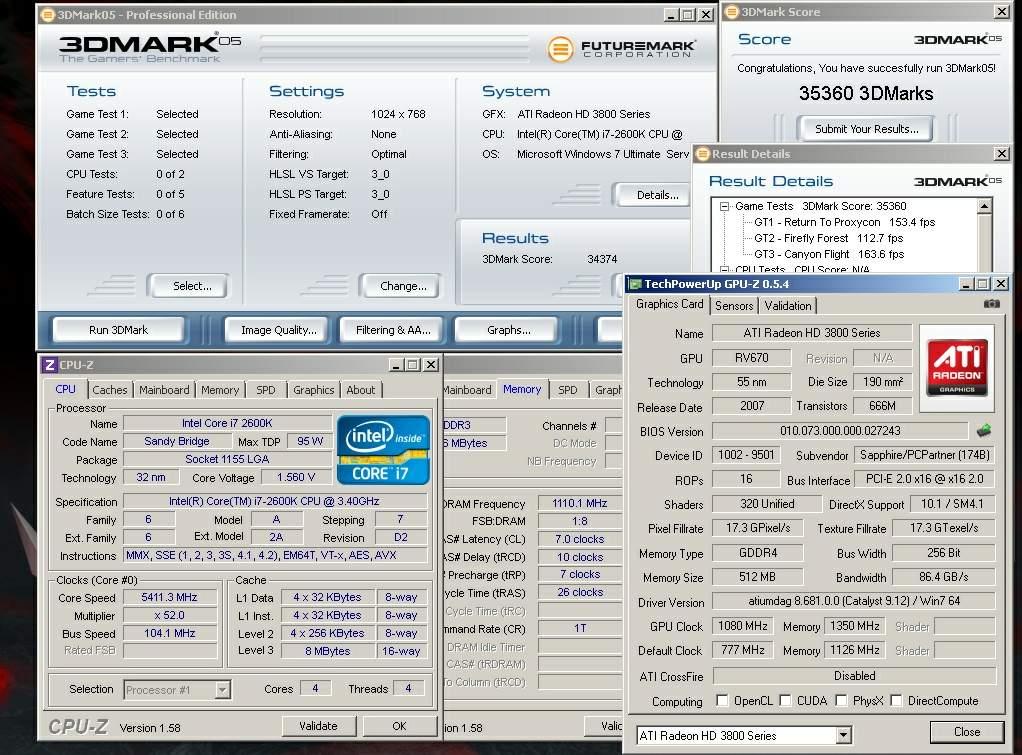Click the Memory clock field 1350 MHz

(x=854, y=626)
